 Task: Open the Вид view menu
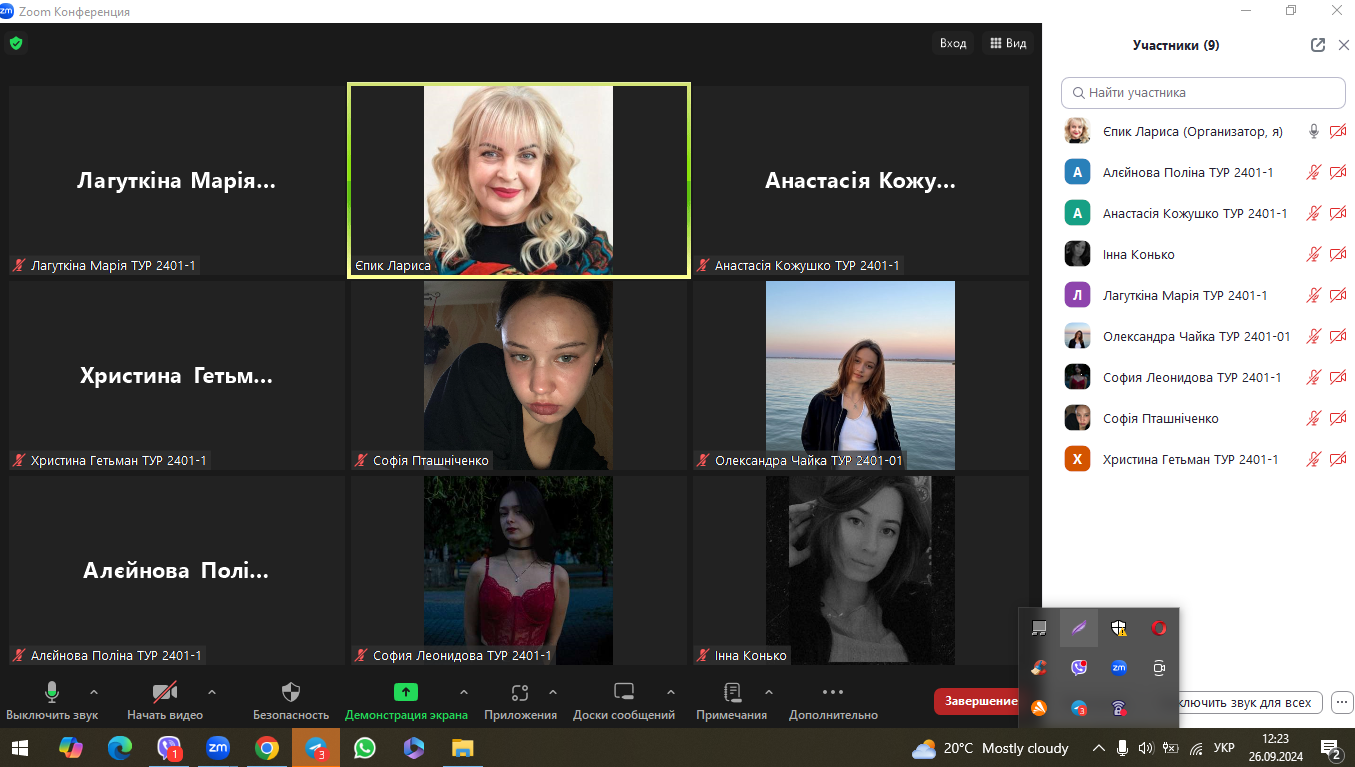point(1008,43)
